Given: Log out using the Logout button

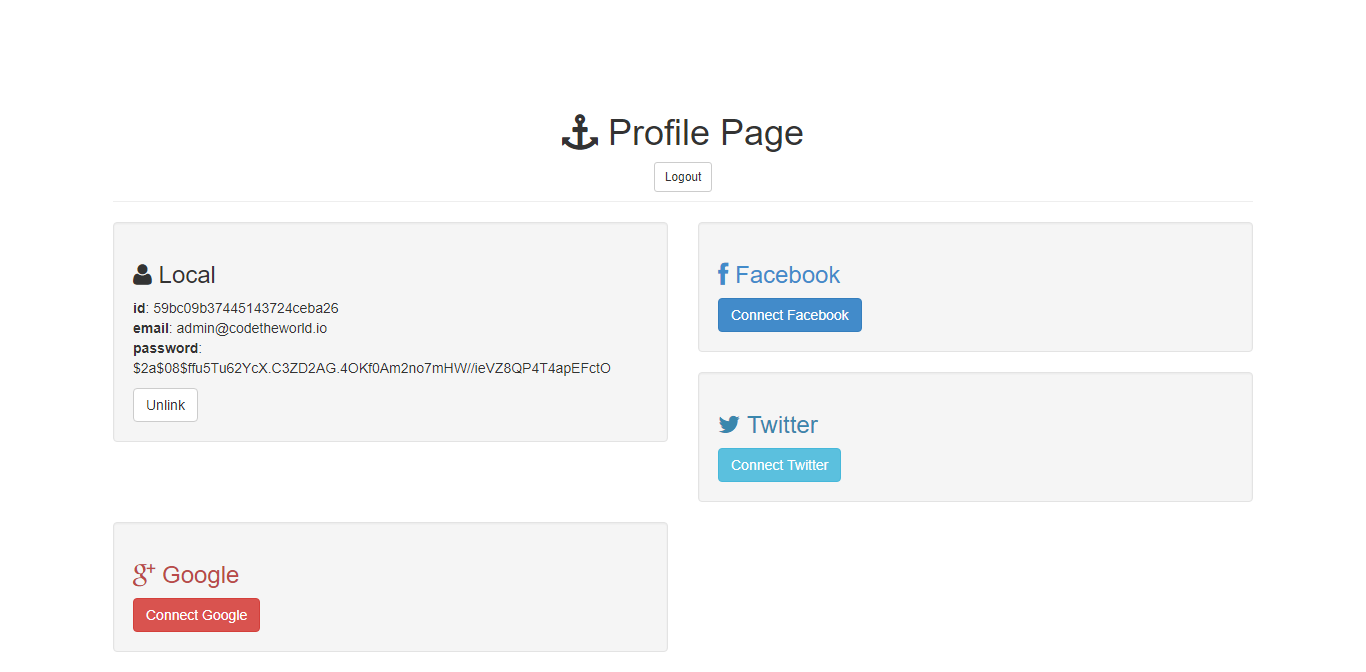Looking at the screenshot, I should coord(683,177).
